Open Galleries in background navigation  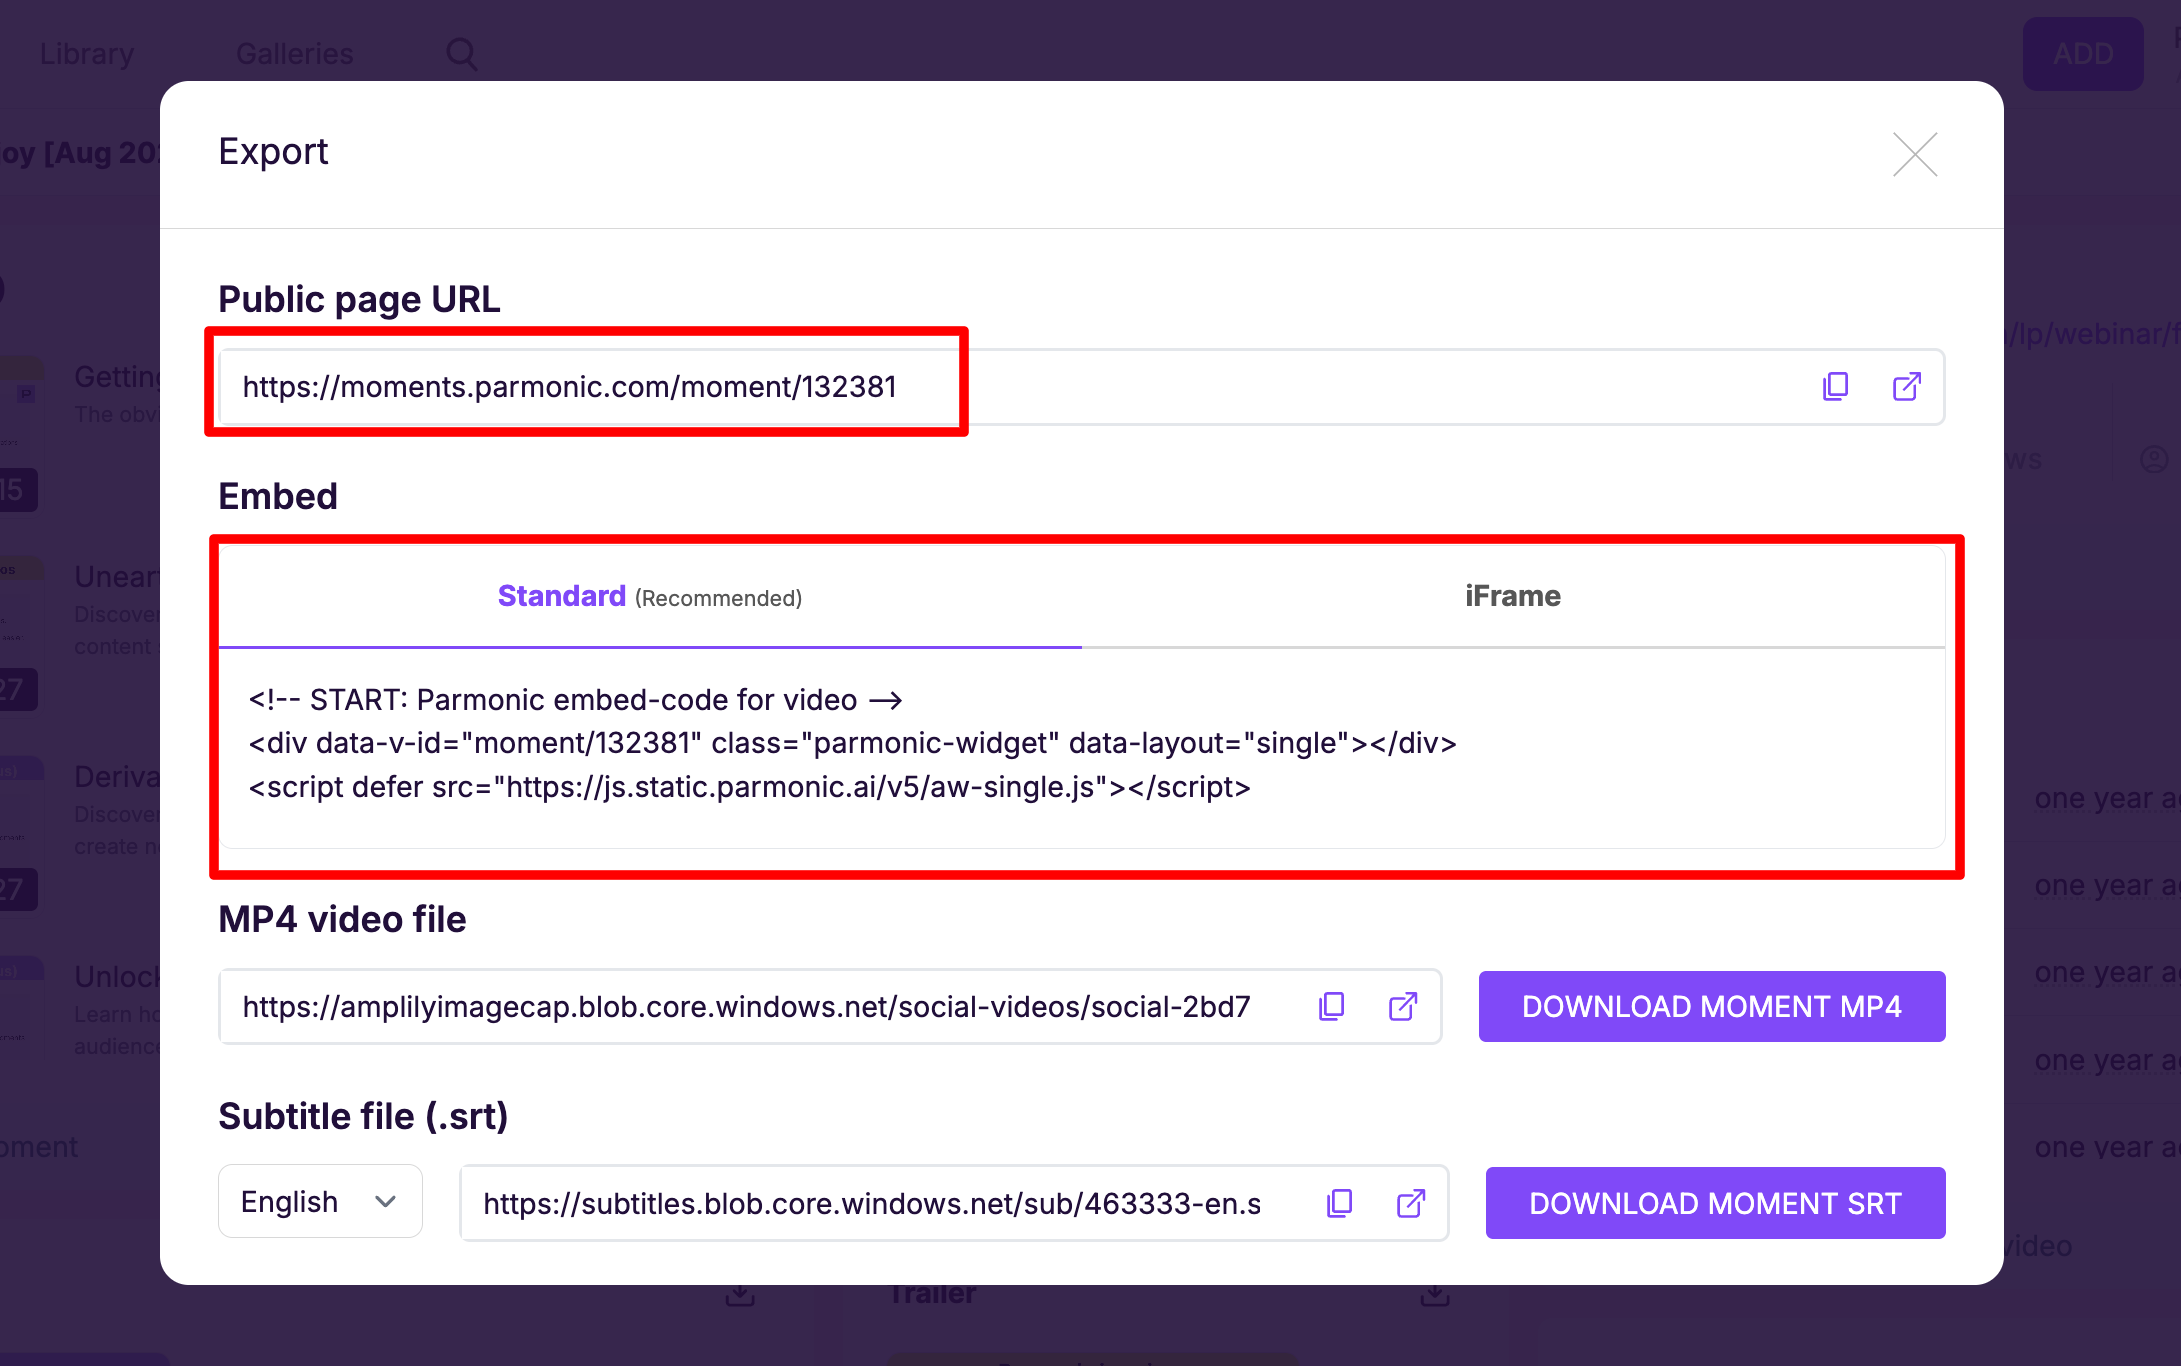pyautogui.click(x=294, y=54)
